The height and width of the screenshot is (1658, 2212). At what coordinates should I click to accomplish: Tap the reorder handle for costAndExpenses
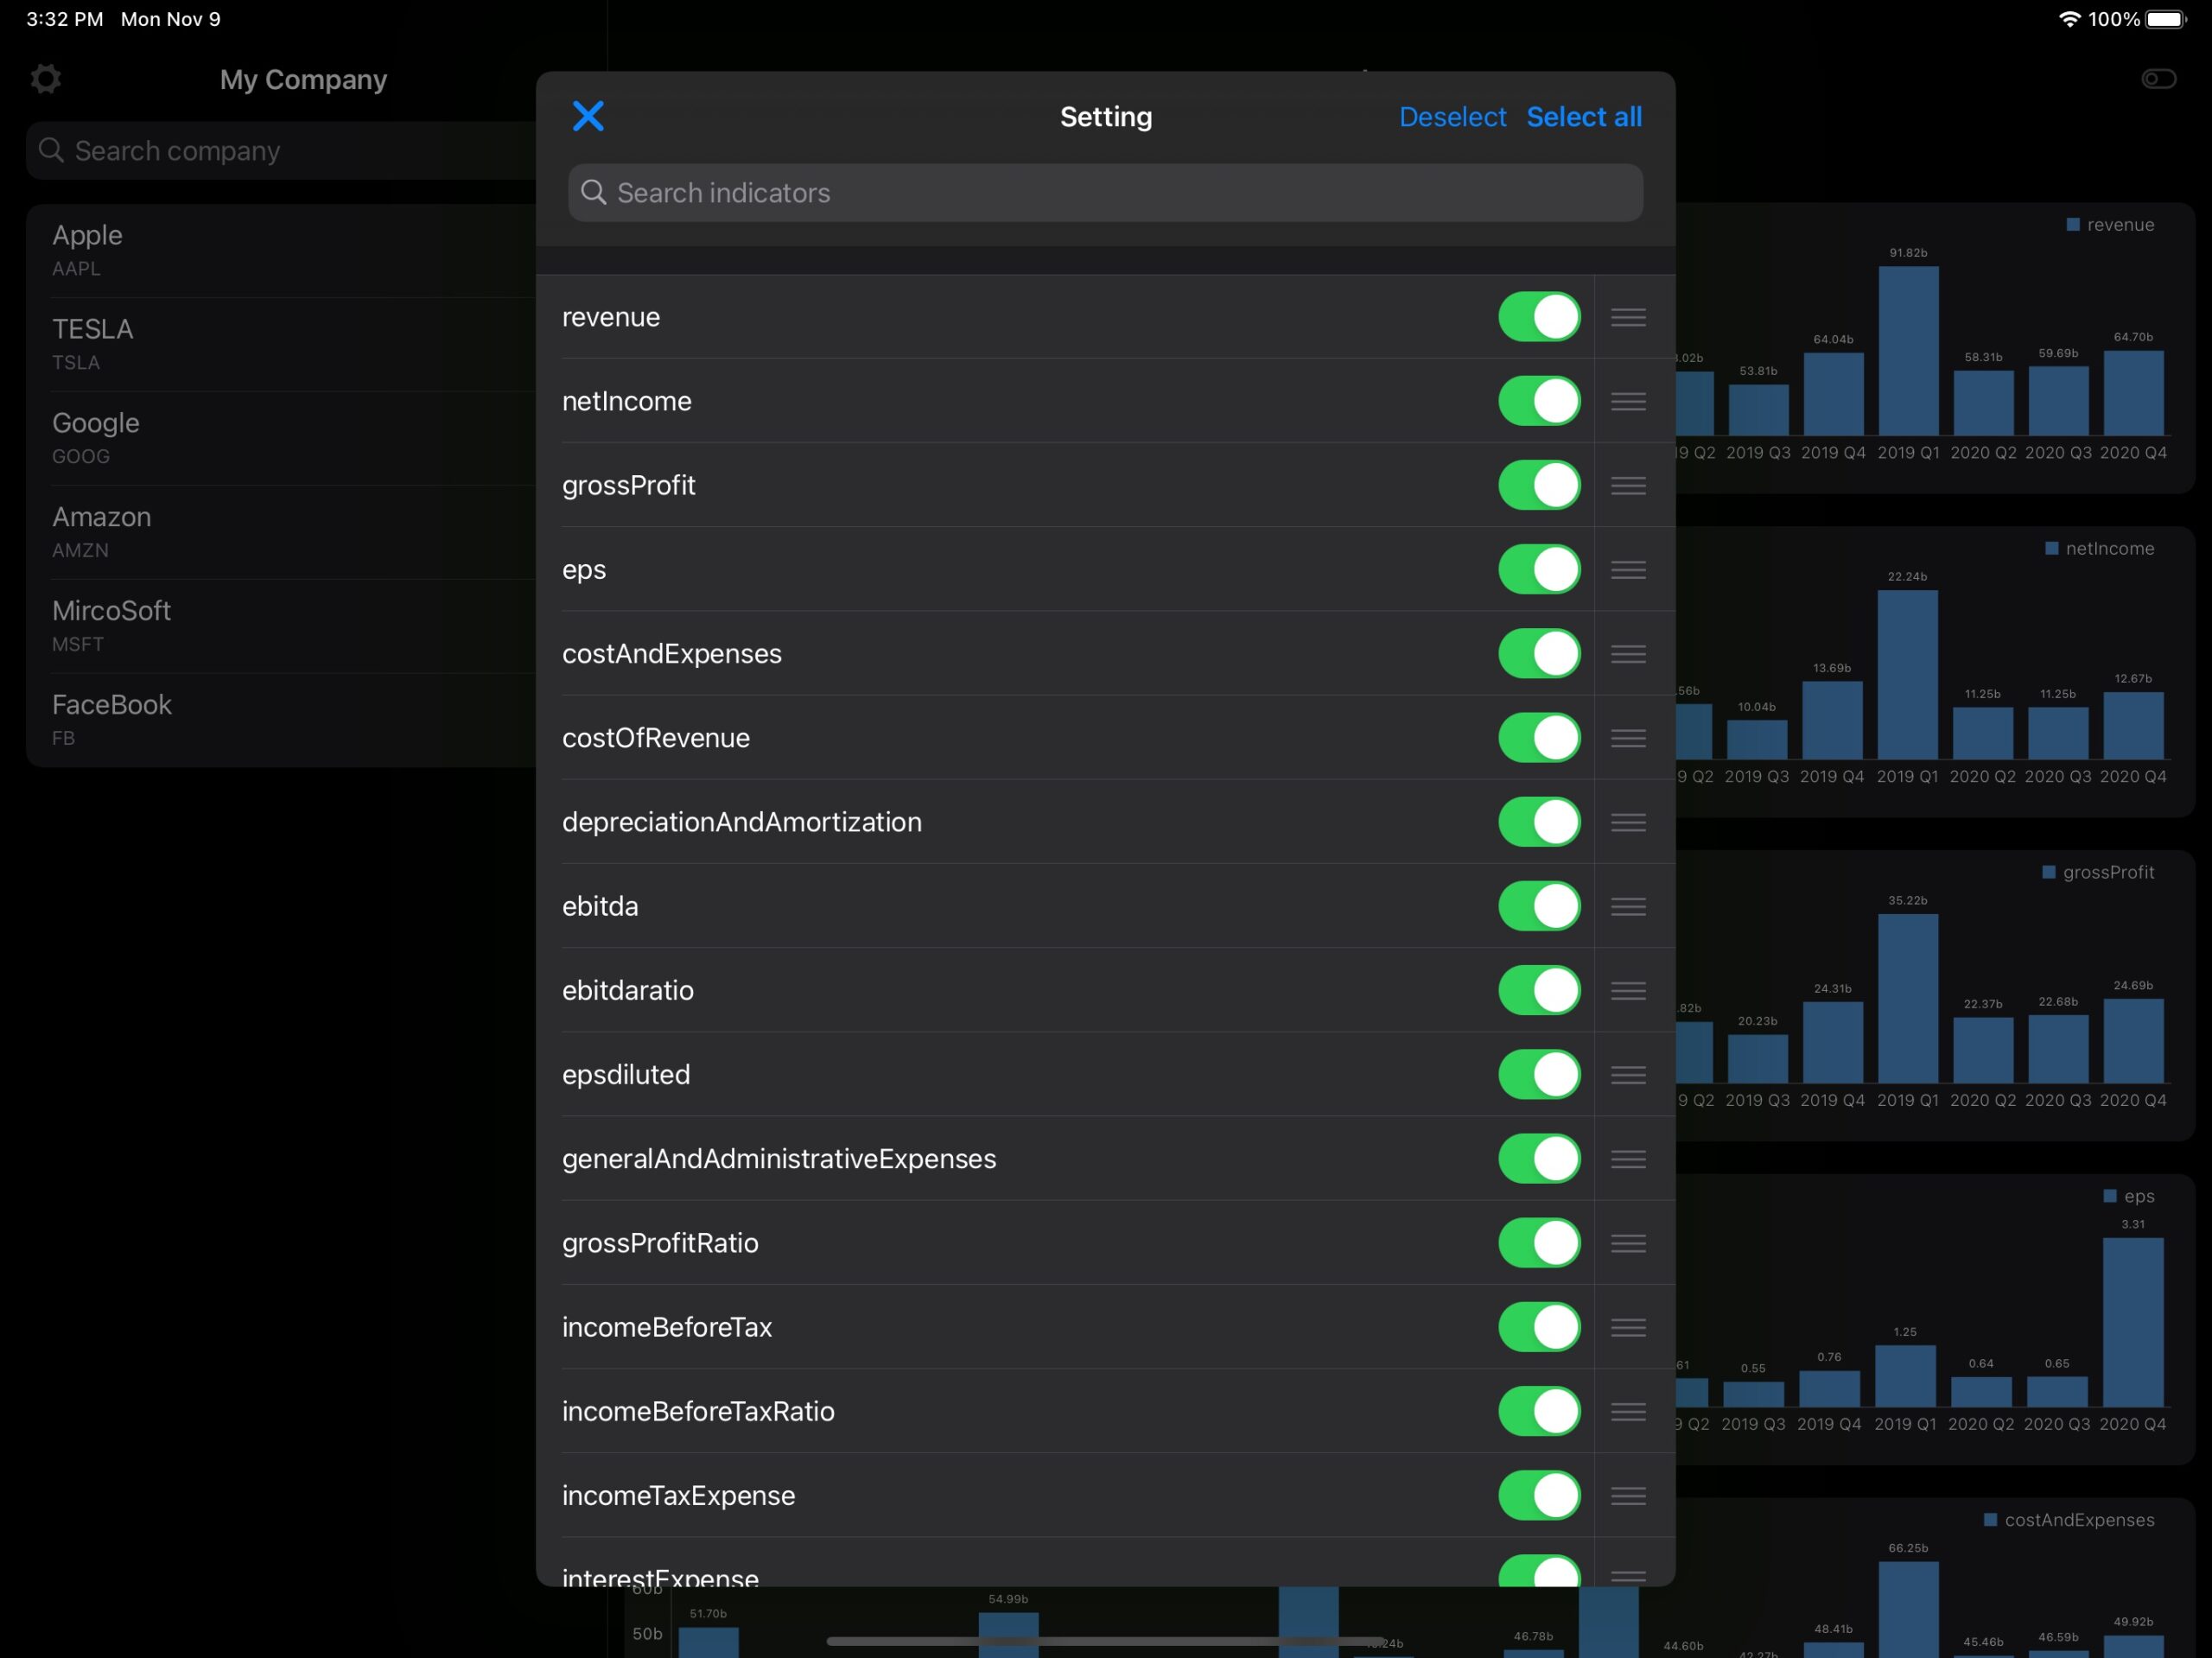[x=1628, y=653]
